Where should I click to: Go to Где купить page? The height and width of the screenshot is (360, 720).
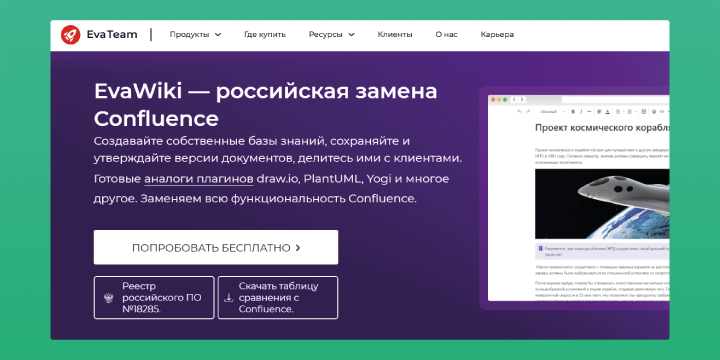click(265, 34)
